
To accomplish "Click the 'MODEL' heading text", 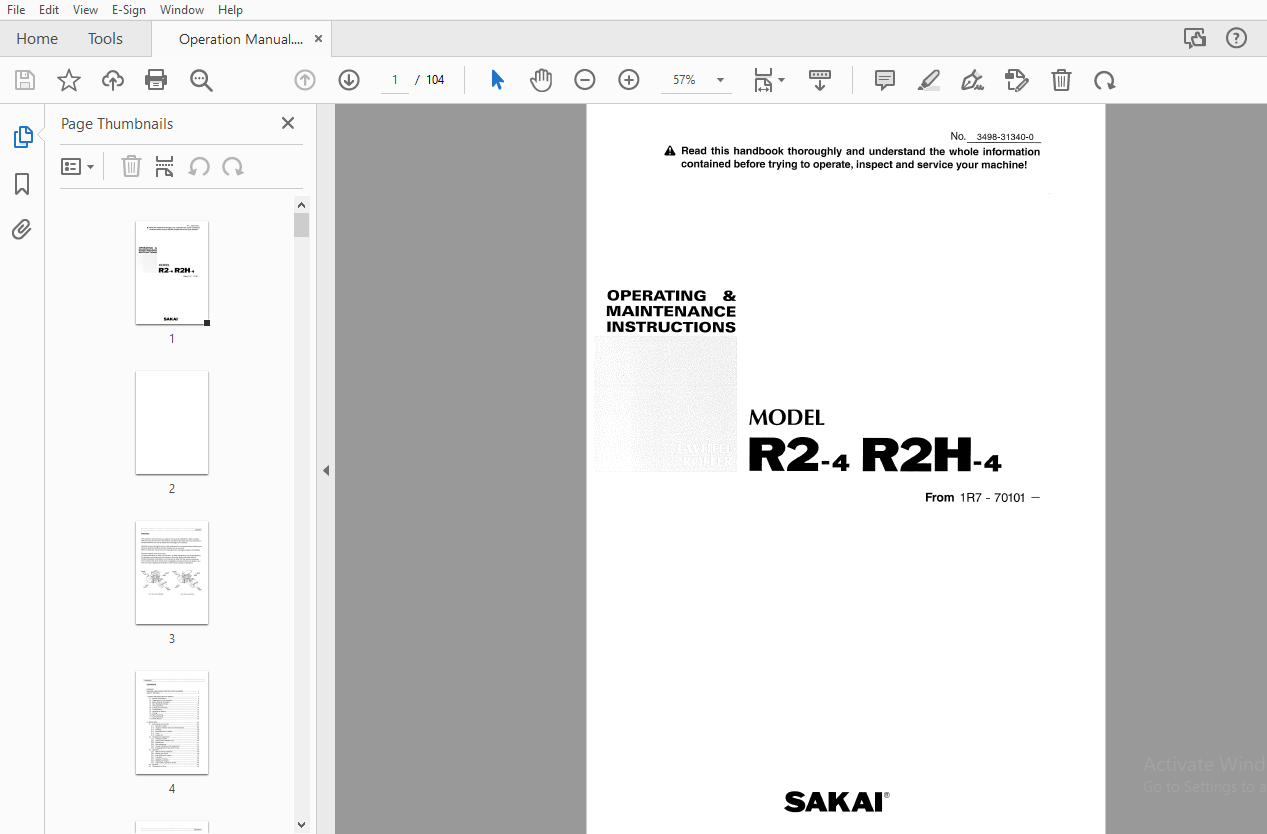I will point(786,418).
